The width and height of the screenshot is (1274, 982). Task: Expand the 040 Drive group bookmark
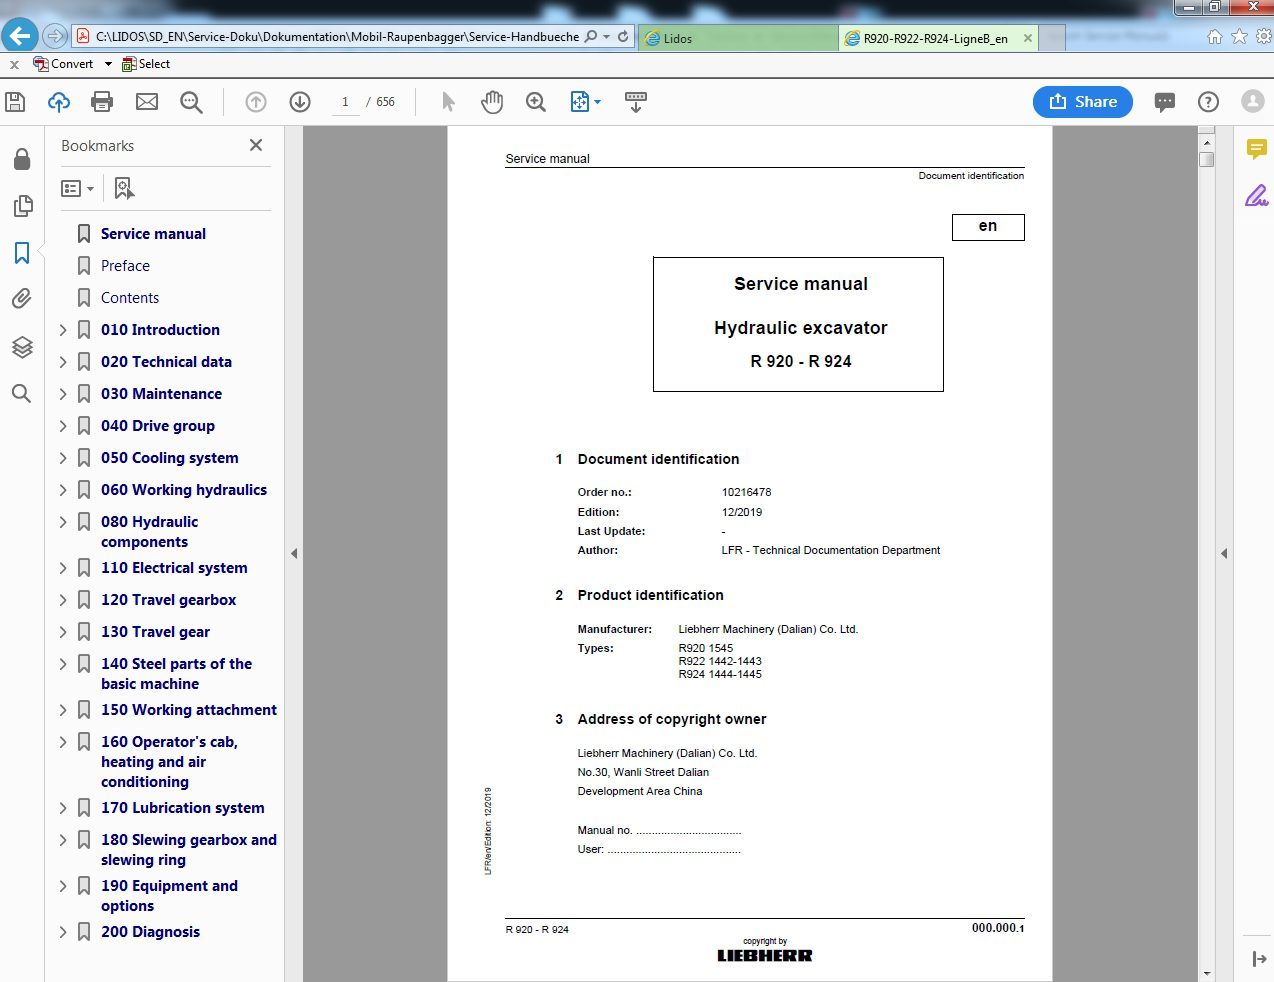pyautogui.click(x=63, y=426)
